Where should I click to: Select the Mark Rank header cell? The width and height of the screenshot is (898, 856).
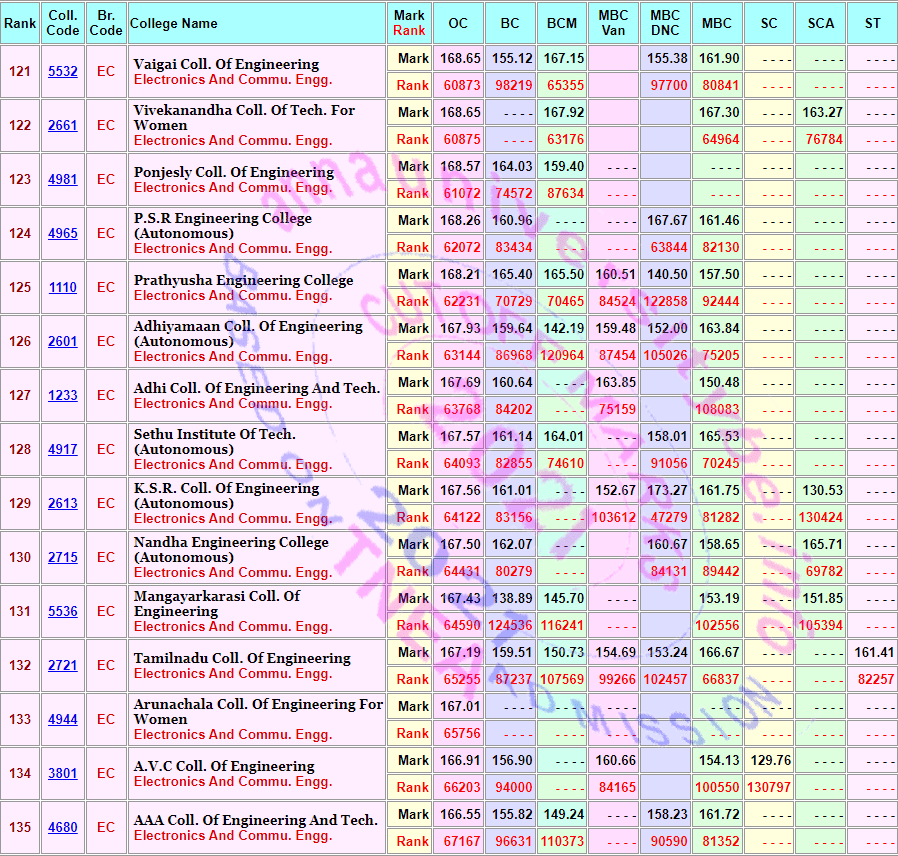point(409,23)
